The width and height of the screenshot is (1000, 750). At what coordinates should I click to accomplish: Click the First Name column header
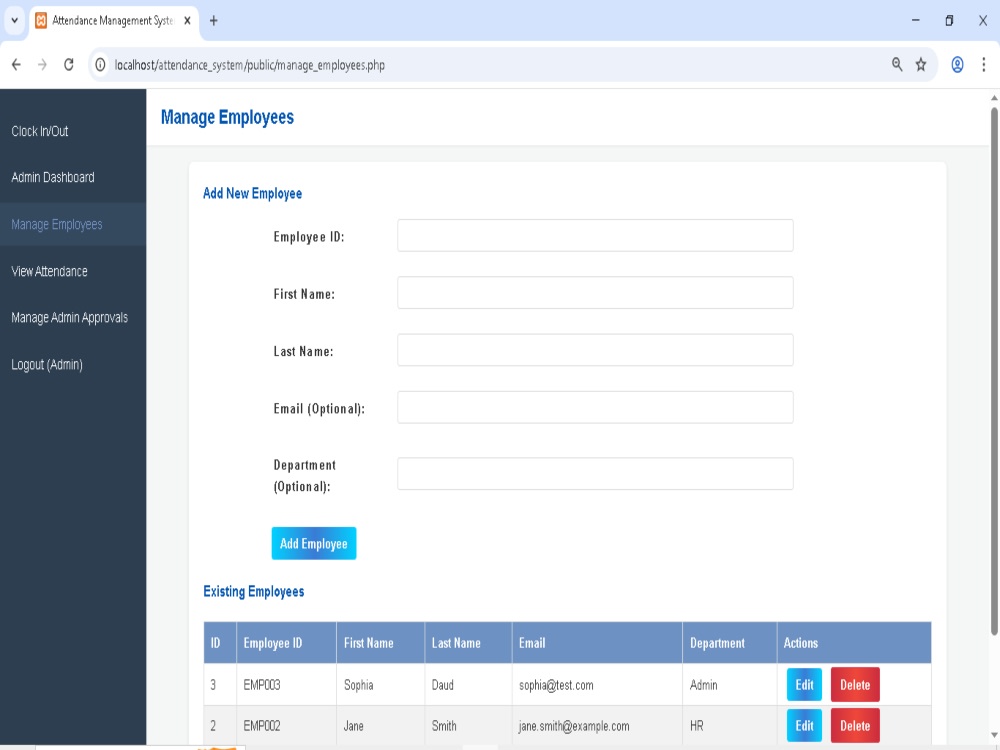(x=380, y=643)
